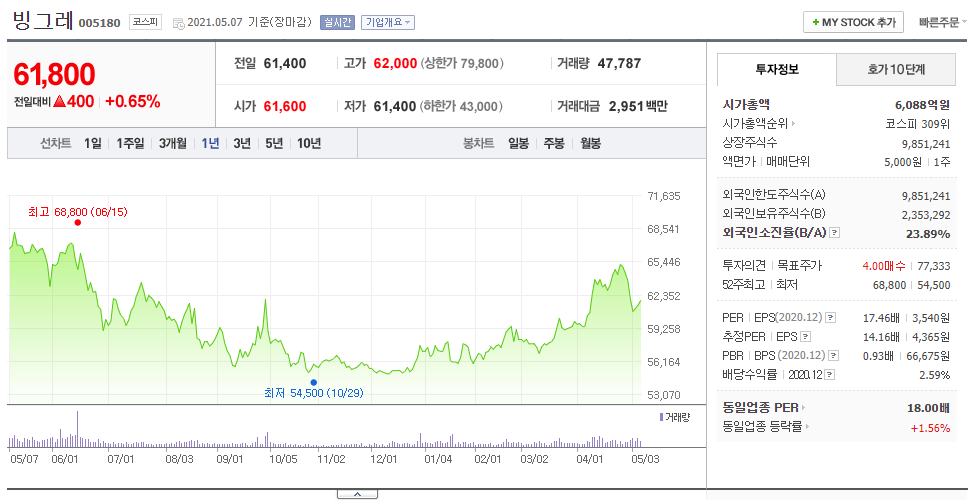Click the 코스피 309위 ranking
Viewport: 977px width, 500px height.
(x=917, y=123)
